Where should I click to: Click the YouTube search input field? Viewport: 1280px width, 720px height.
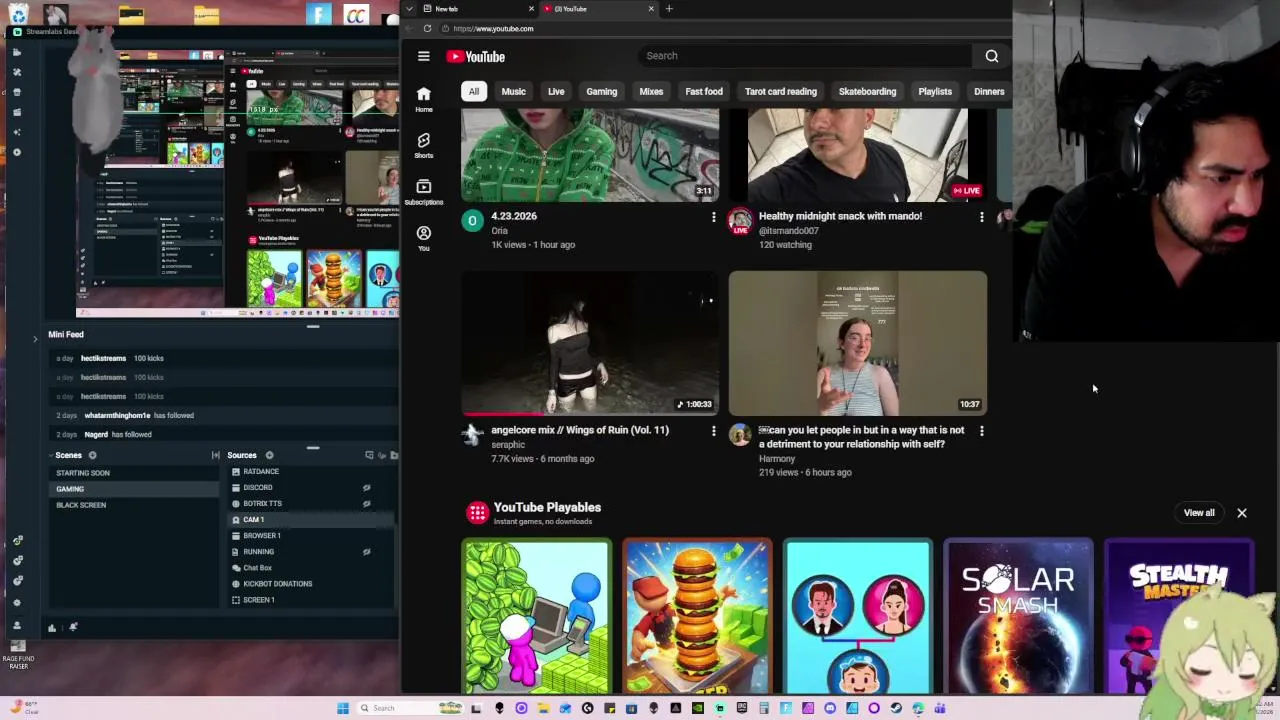(x=805, y=56)
